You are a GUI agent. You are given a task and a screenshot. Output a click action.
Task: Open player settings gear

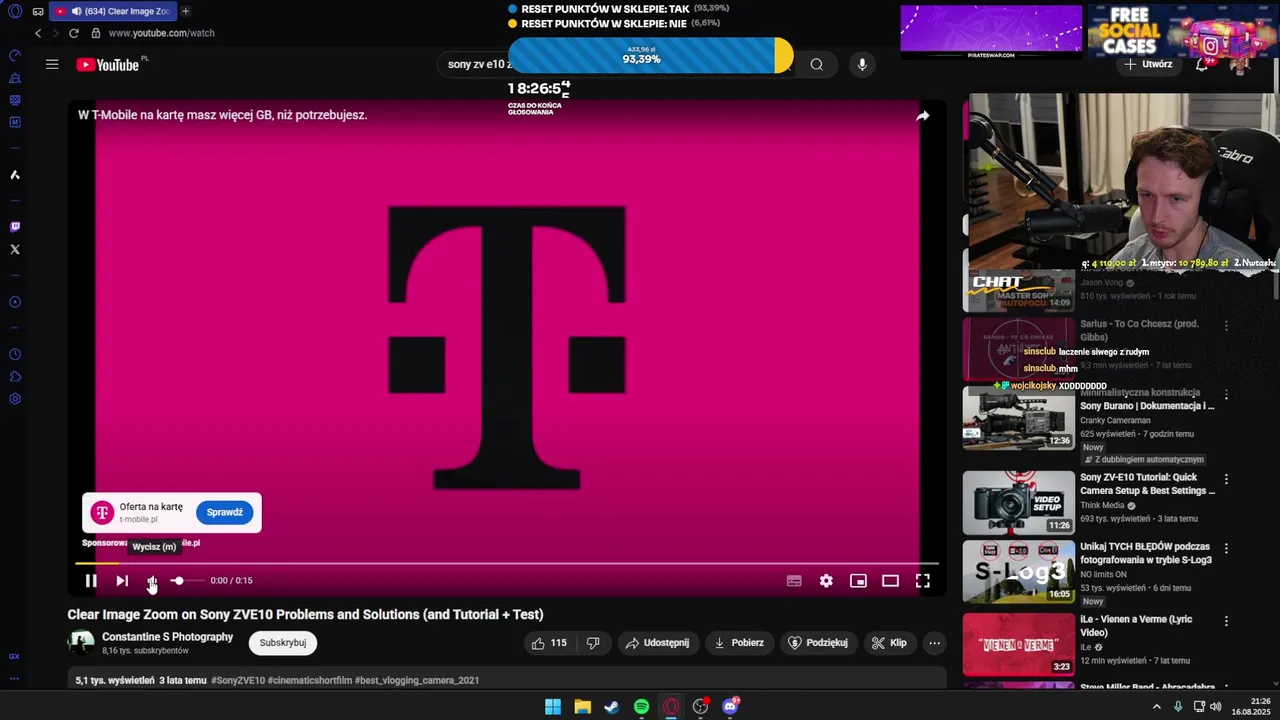pyautogui.click(x=826, y=581)
